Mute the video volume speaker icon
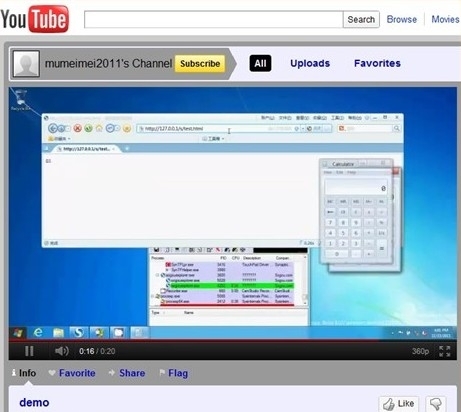 tap(61, 351)
